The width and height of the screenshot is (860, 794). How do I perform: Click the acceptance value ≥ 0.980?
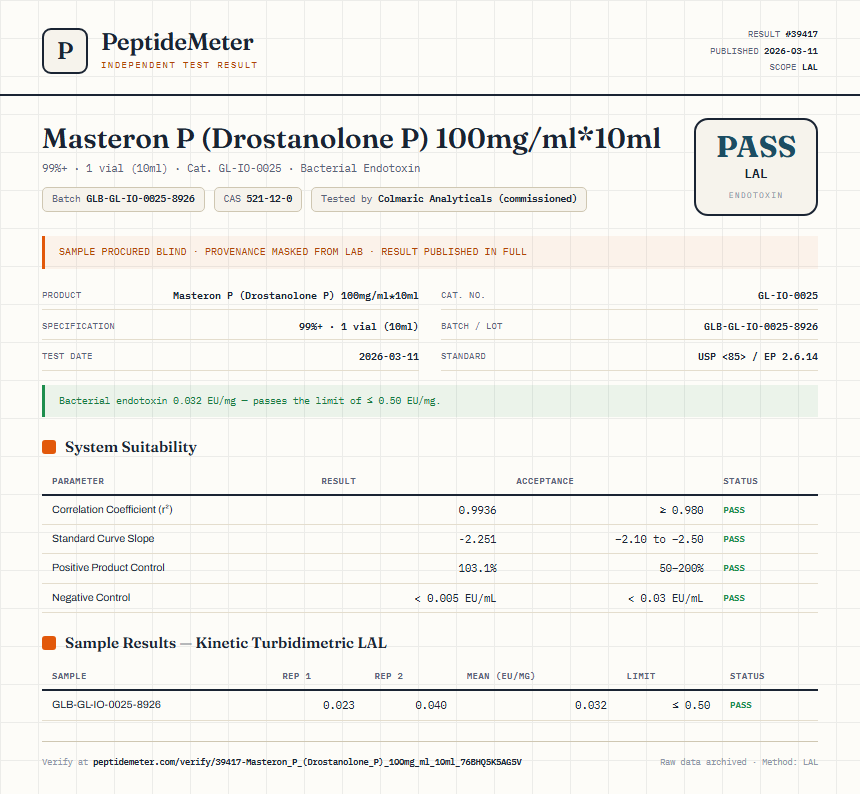[681, 510]
